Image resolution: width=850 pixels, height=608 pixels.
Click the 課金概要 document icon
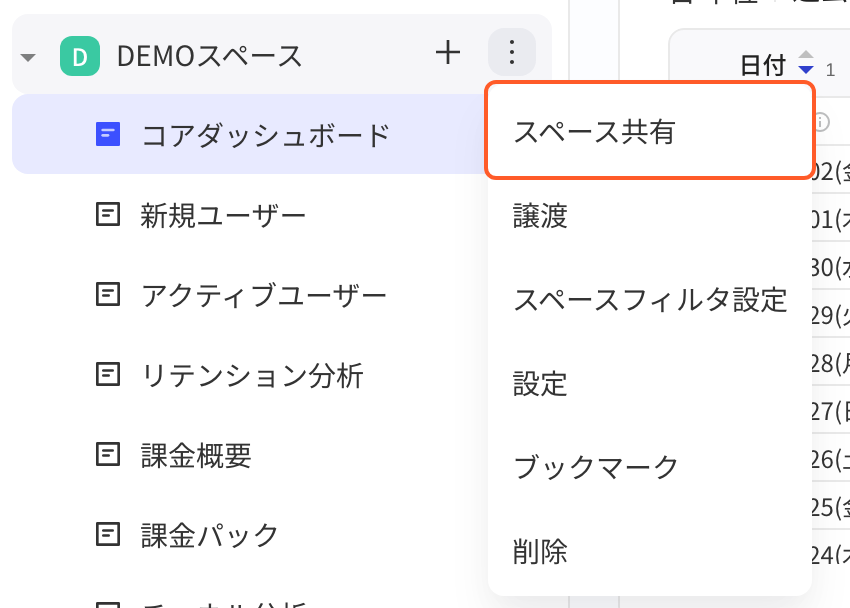point(108,454)
